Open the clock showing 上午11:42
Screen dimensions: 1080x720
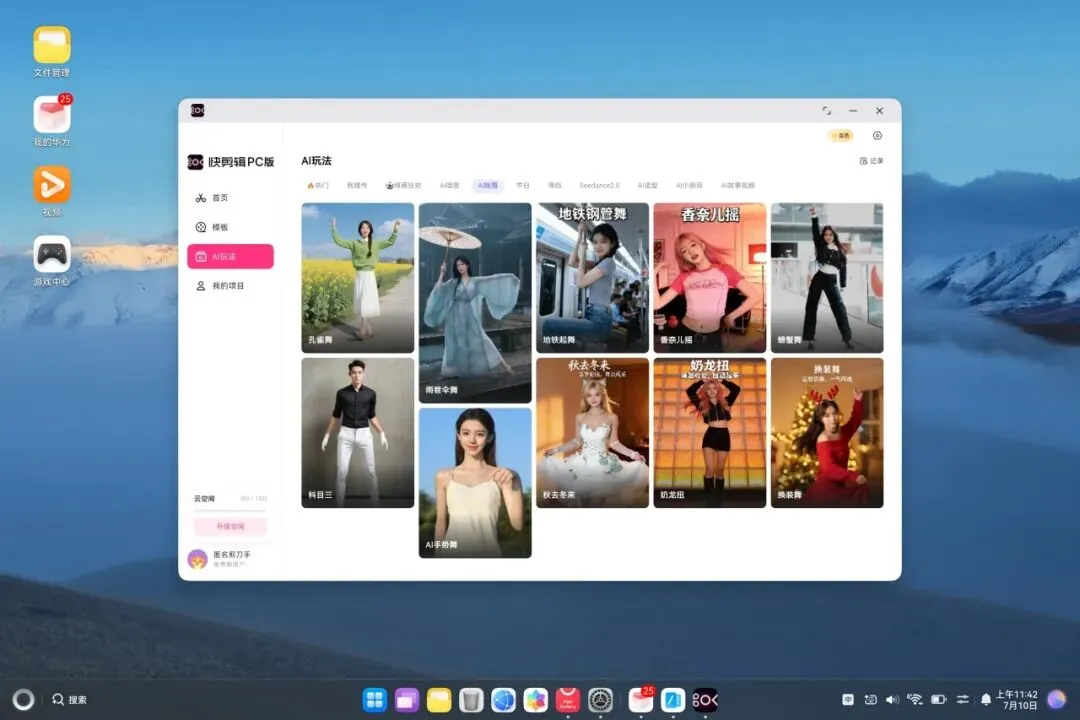pyautogui.click(x=1017, y=699)
